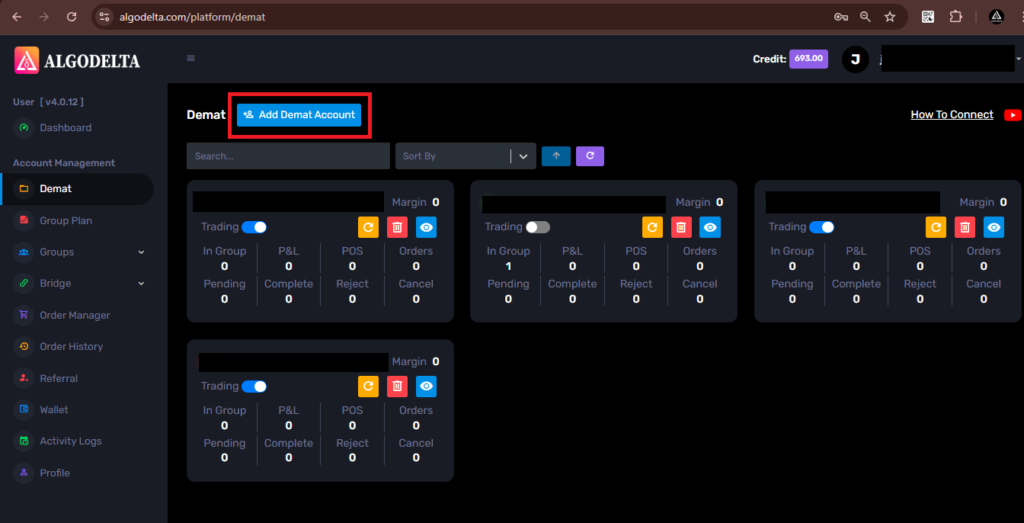
Task: Open the Profile page
Action: click(54, 473)
